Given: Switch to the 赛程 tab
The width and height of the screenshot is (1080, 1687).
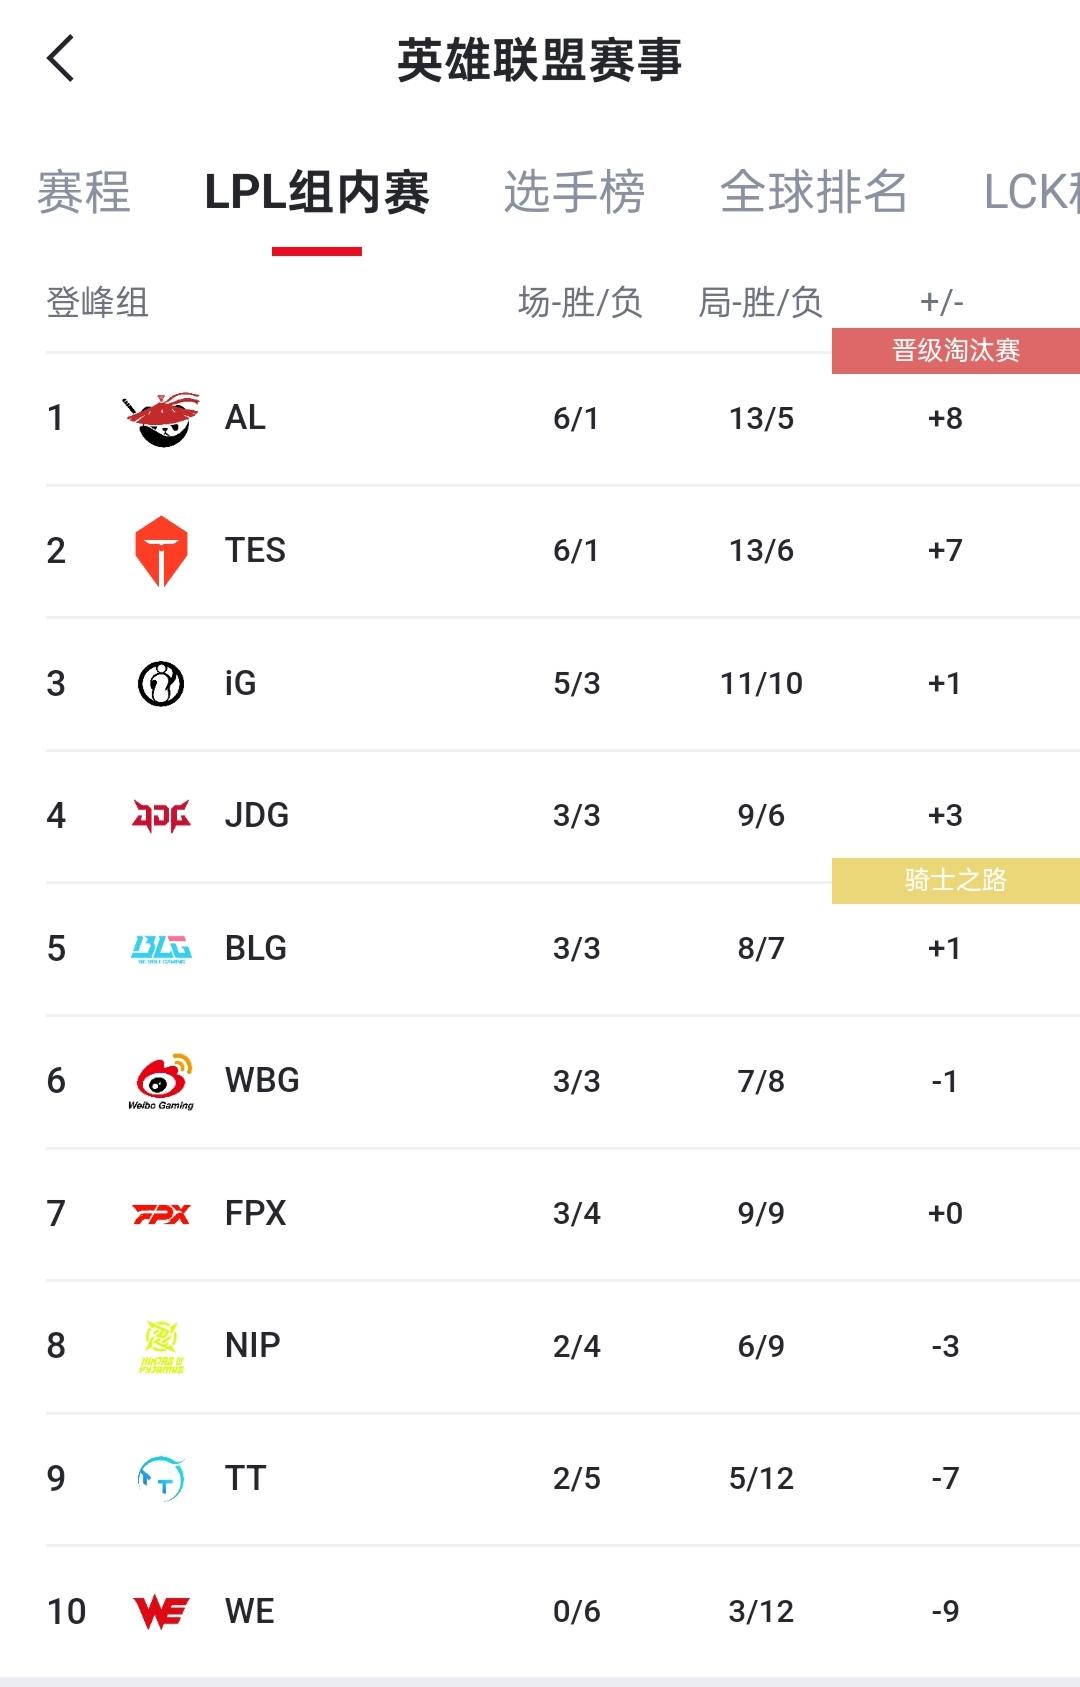Looking at the screenshot, I should (x=84, y=192).
